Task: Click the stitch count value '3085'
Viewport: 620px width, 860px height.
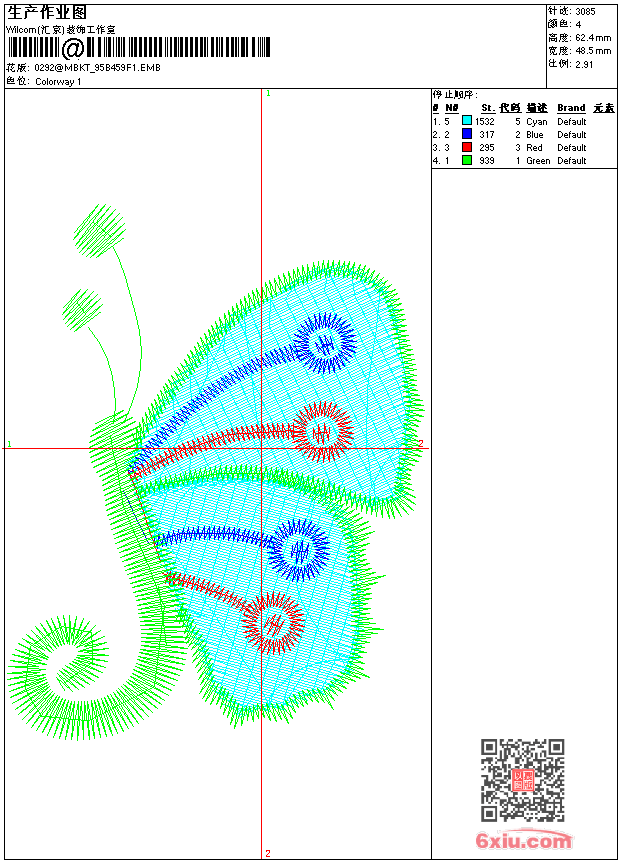Action: [x=585, y=12]
